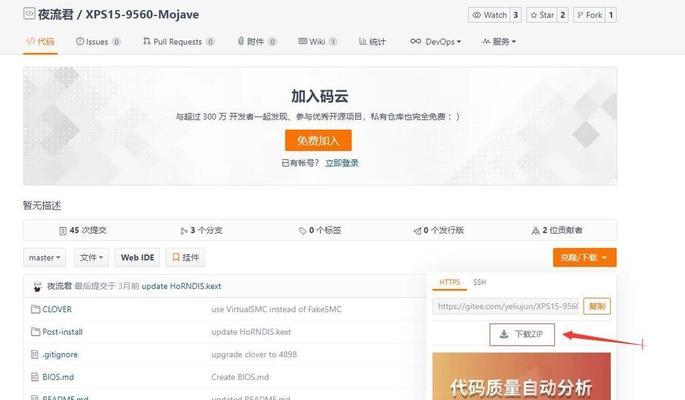Open commit Create BIOS.md
Image resolution: width=685 pixels, height=400 pixels.
(x=240, y=377)
